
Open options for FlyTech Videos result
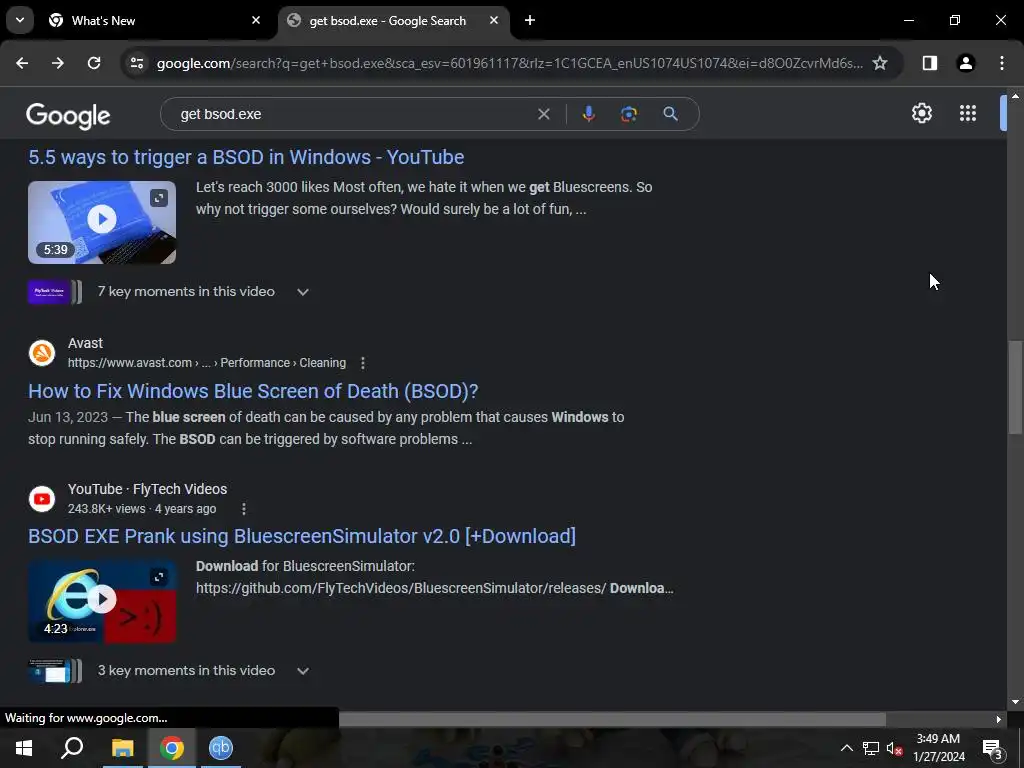point(244,509)
